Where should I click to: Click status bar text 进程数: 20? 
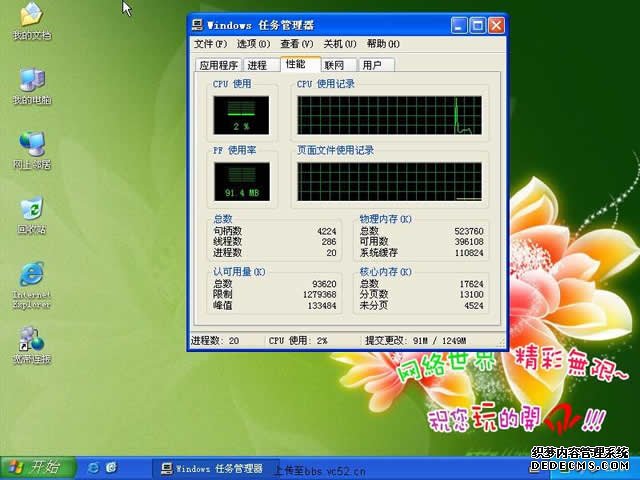pyautogui.click(x=215, y=341)
